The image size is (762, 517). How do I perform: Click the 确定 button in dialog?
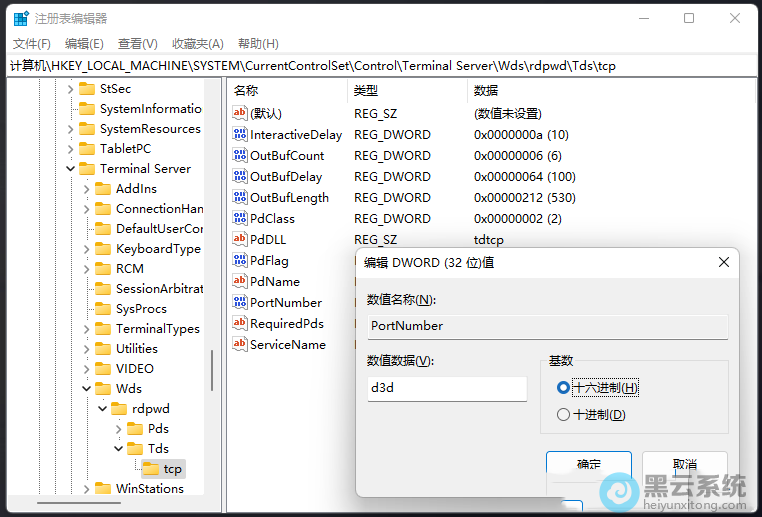click(x=588, y=465)
